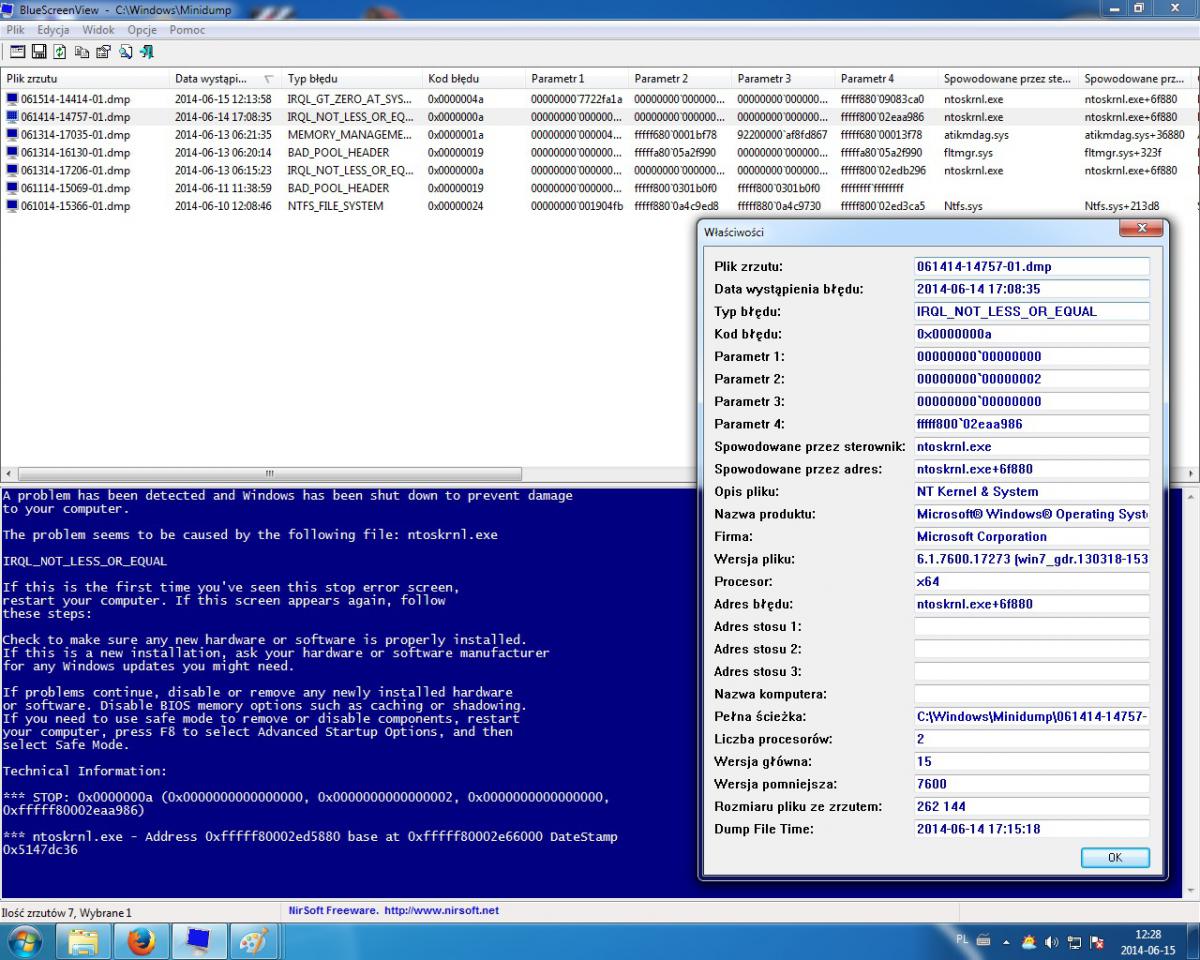Open the nirsoft.net link in status bar
1200x960 pixels.
click(441, 911)
